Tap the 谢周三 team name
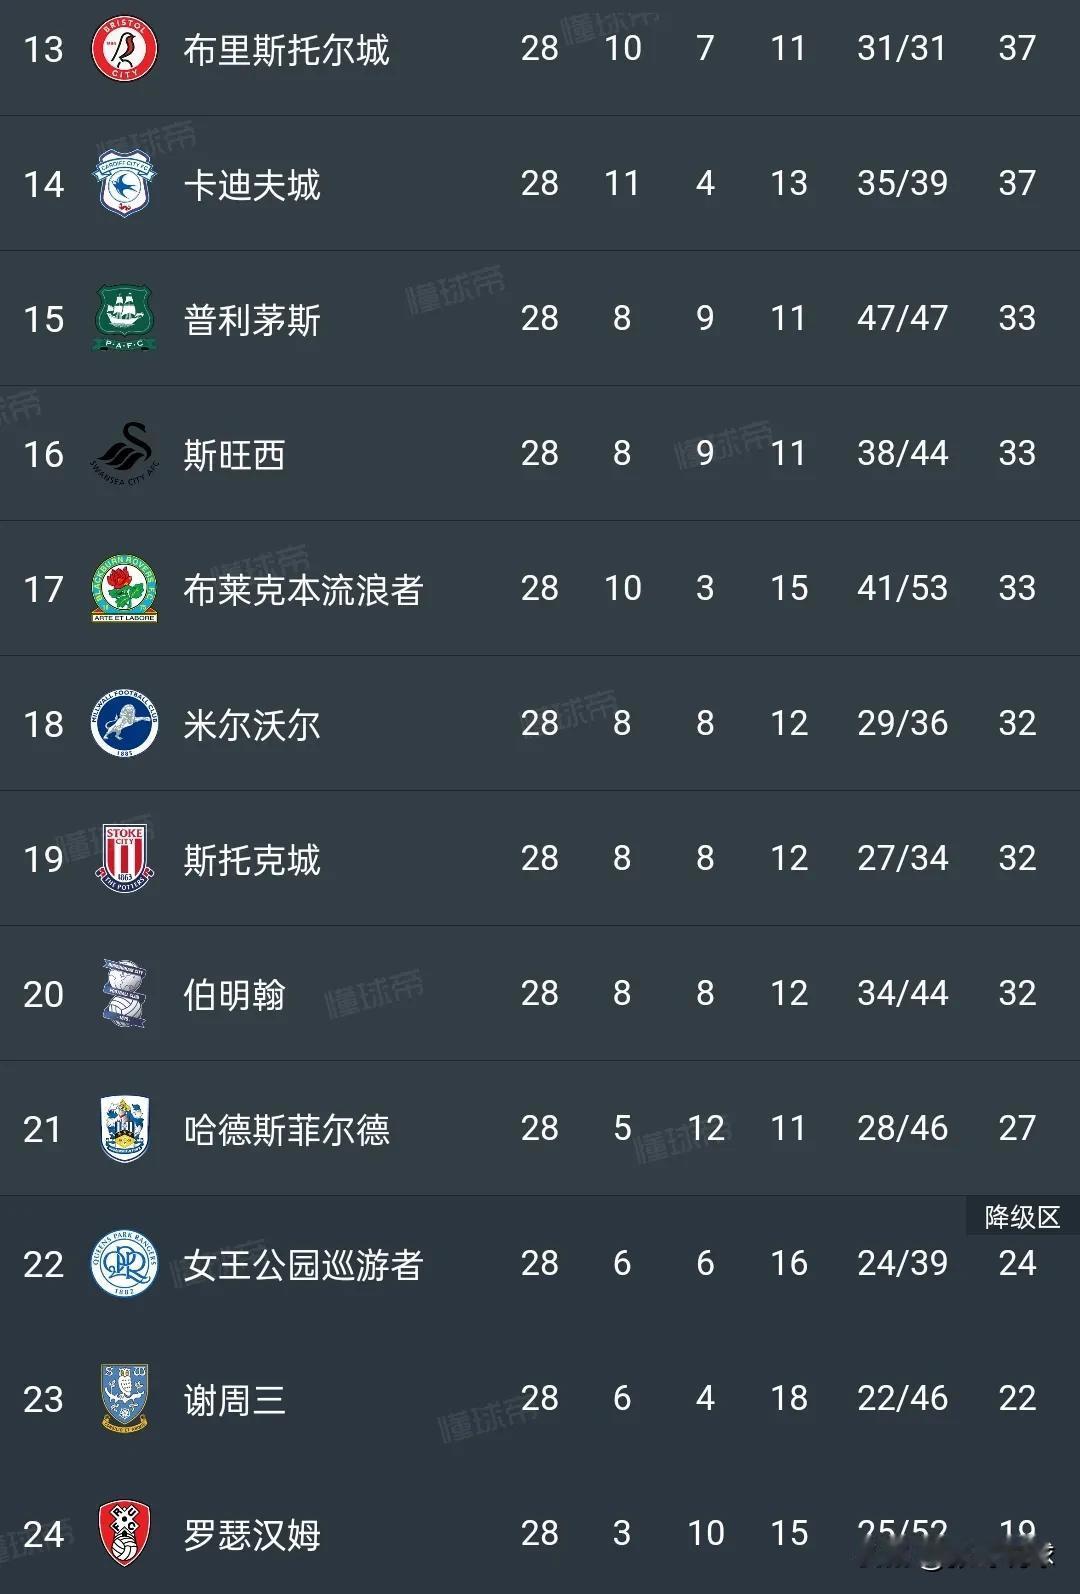 tap(234, 1400)
